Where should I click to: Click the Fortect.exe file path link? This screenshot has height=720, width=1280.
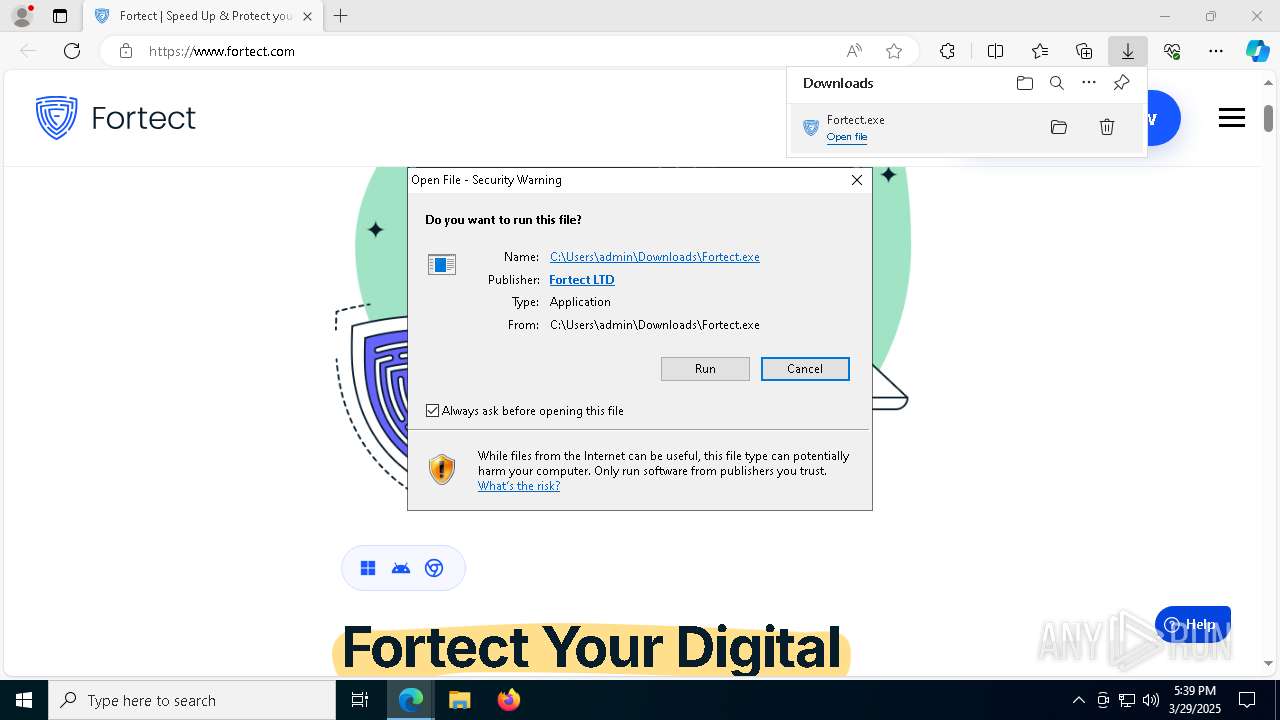click(655, 257)
